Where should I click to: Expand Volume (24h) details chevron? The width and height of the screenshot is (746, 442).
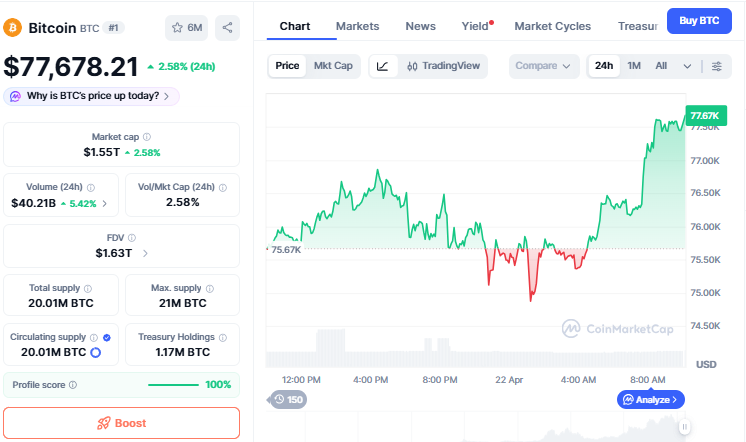tap(105, 204)
